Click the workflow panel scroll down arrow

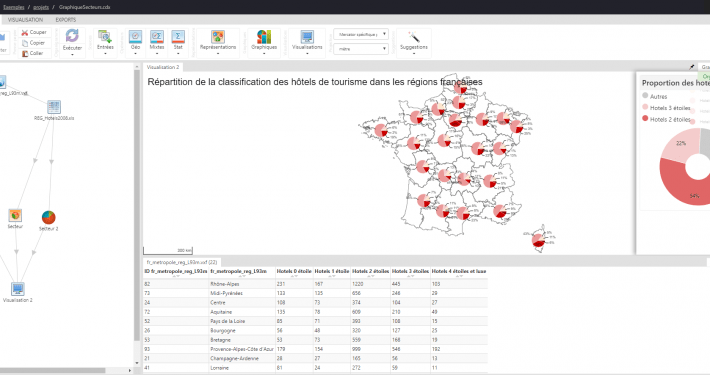pos(137,363)
